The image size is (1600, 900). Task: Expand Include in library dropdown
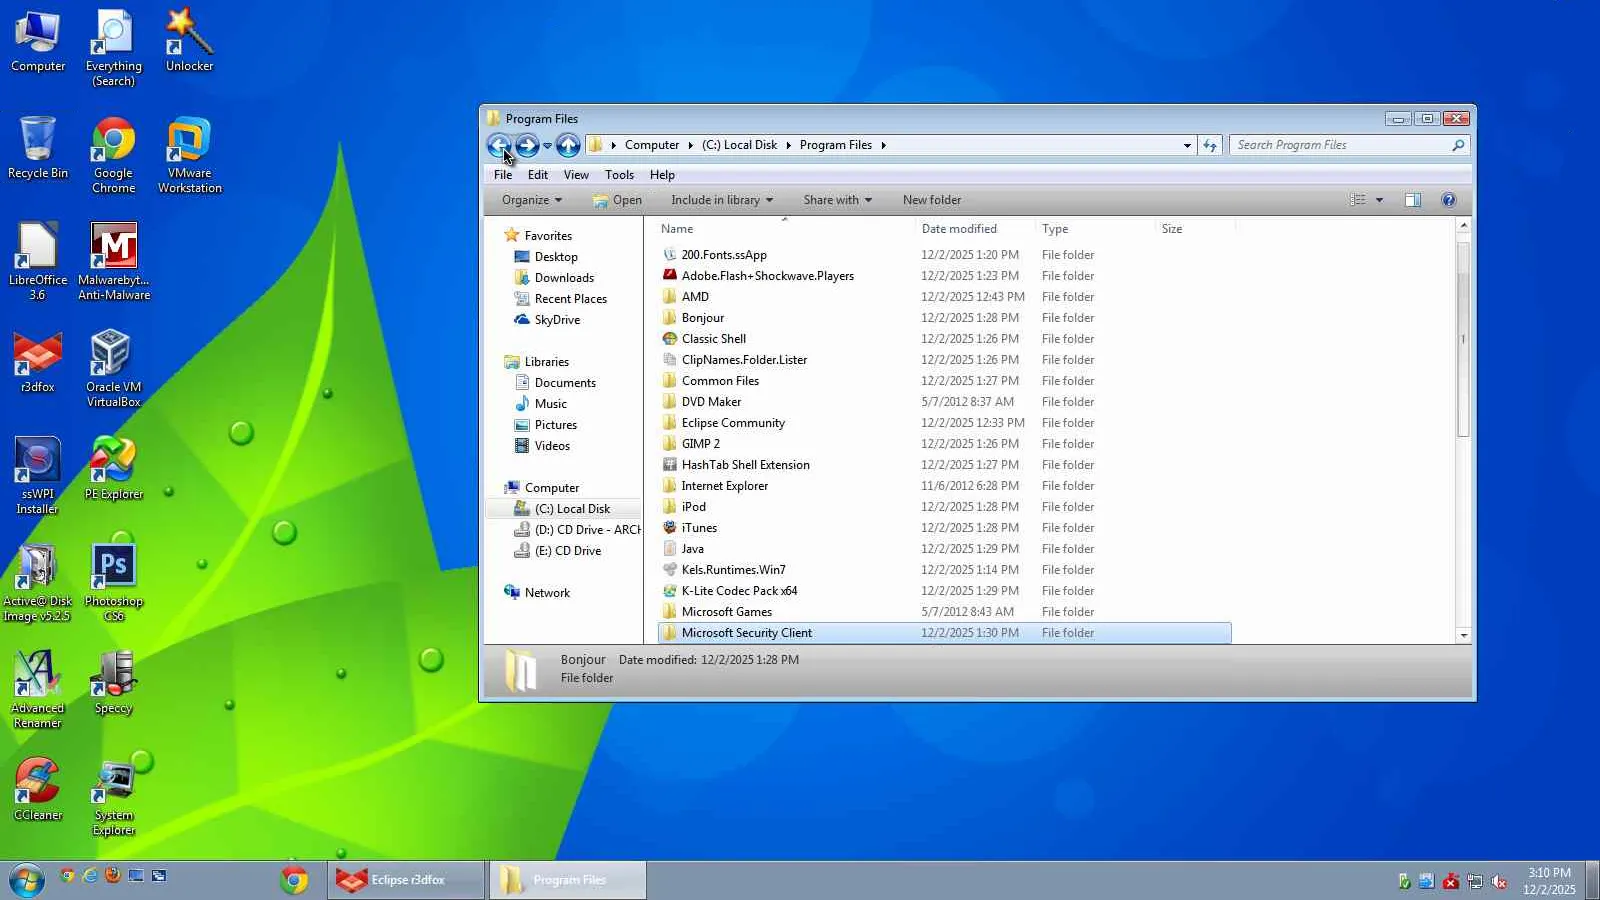tap(722, 200)
